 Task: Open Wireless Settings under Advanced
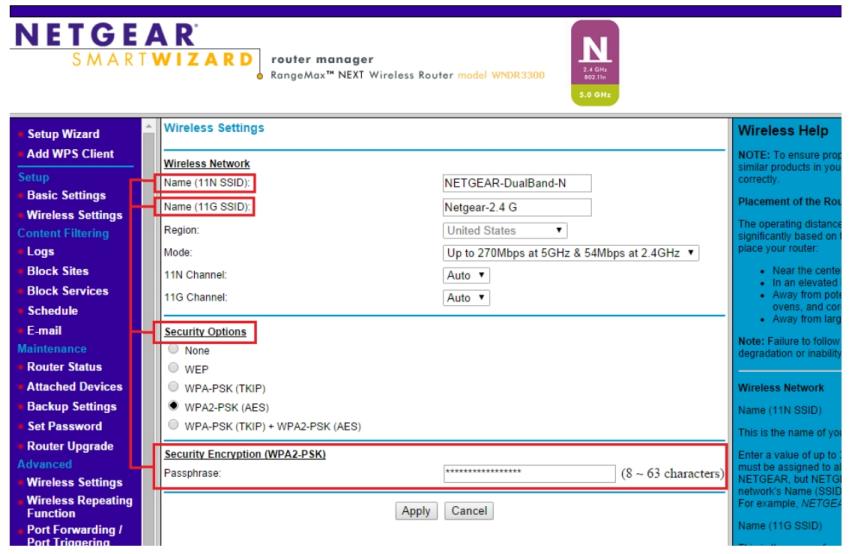click(x=74, y=482)
